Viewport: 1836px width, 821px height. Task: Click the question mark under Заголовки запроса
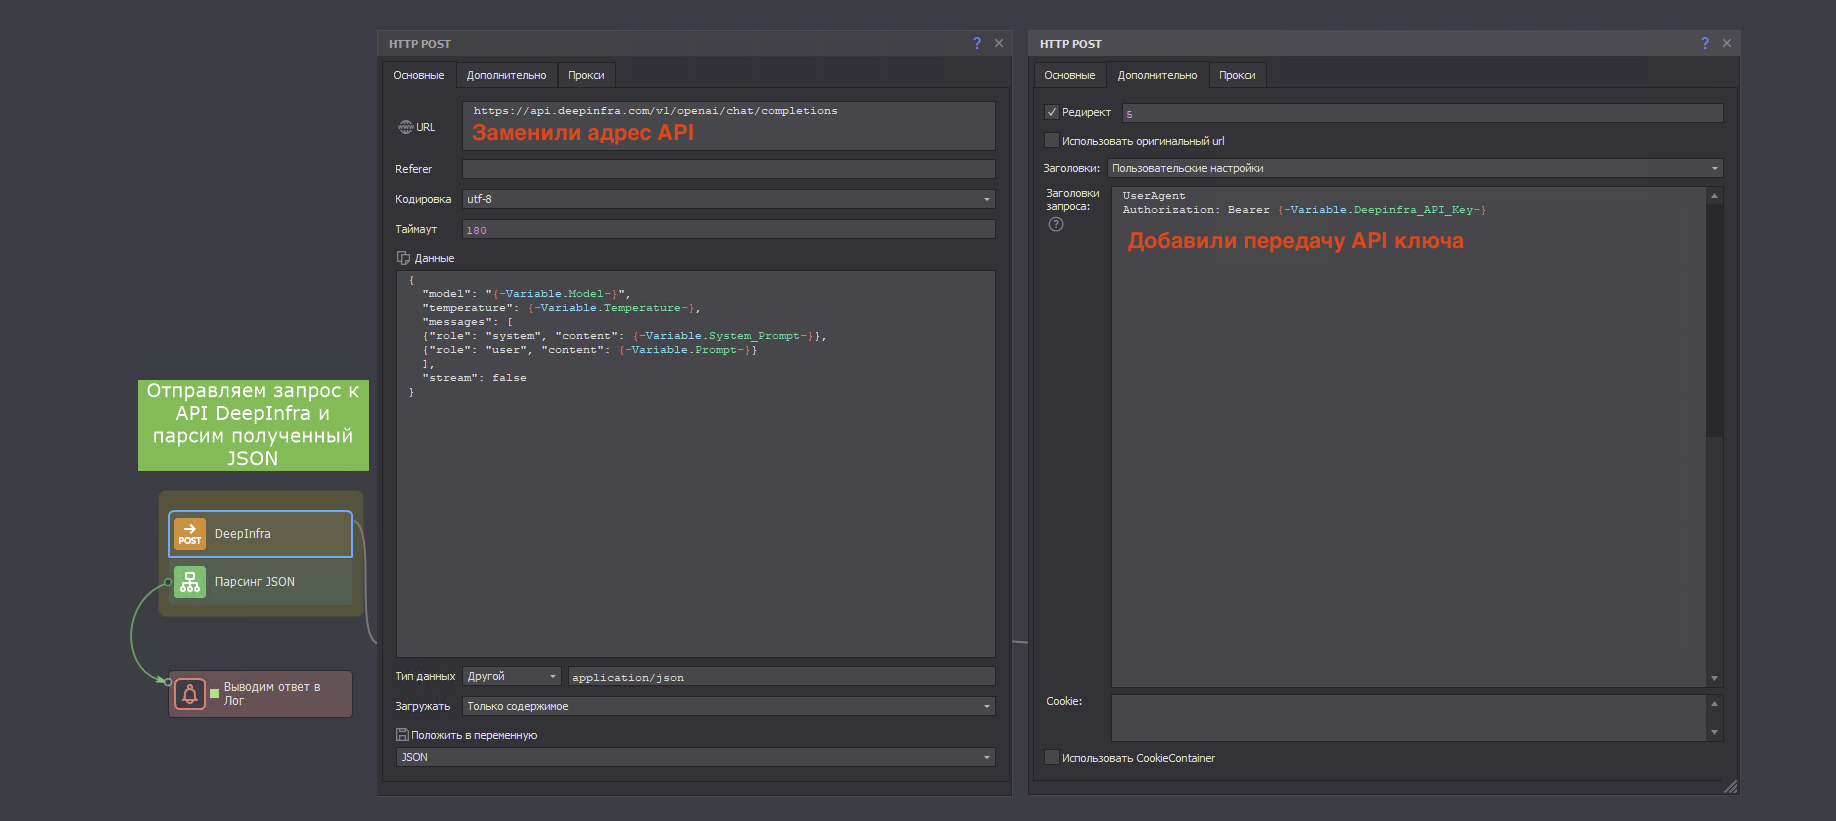[1056, 225]
